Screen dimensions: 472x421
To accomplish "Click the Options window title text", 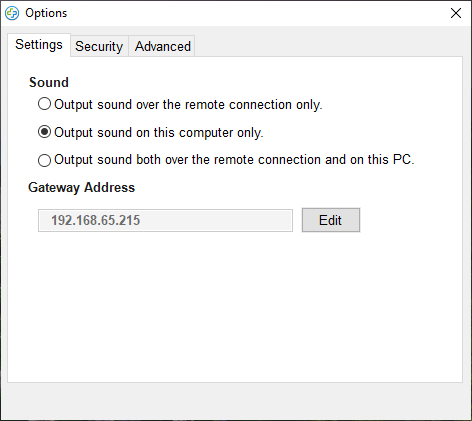I will click(46, 13).
